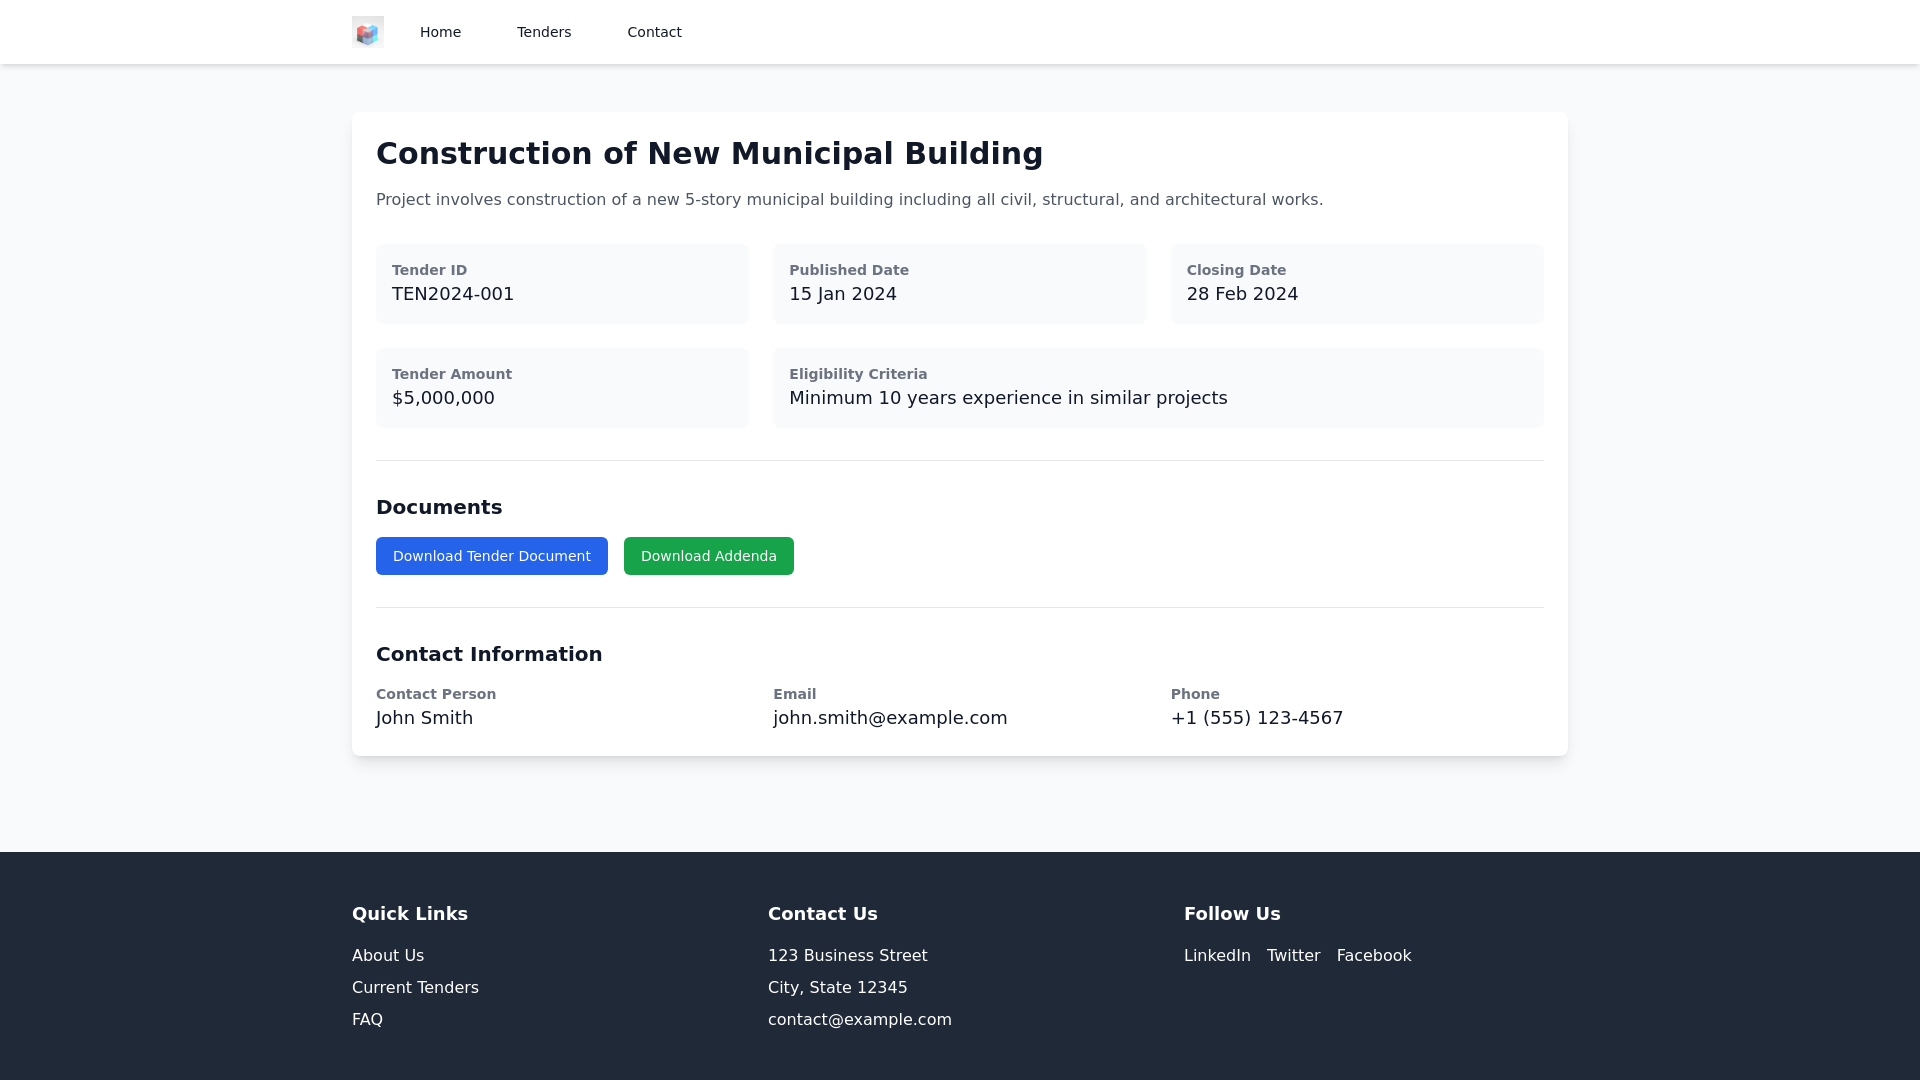
Task: Go to the Tenders menu item
Action: point(544,32)
